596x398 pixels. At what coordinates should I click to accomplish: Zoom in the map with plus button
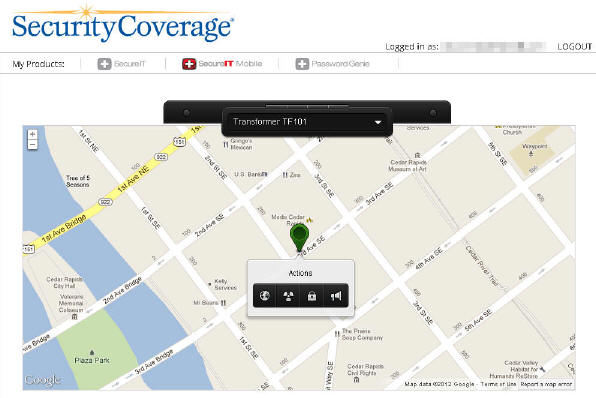[33, 135]
